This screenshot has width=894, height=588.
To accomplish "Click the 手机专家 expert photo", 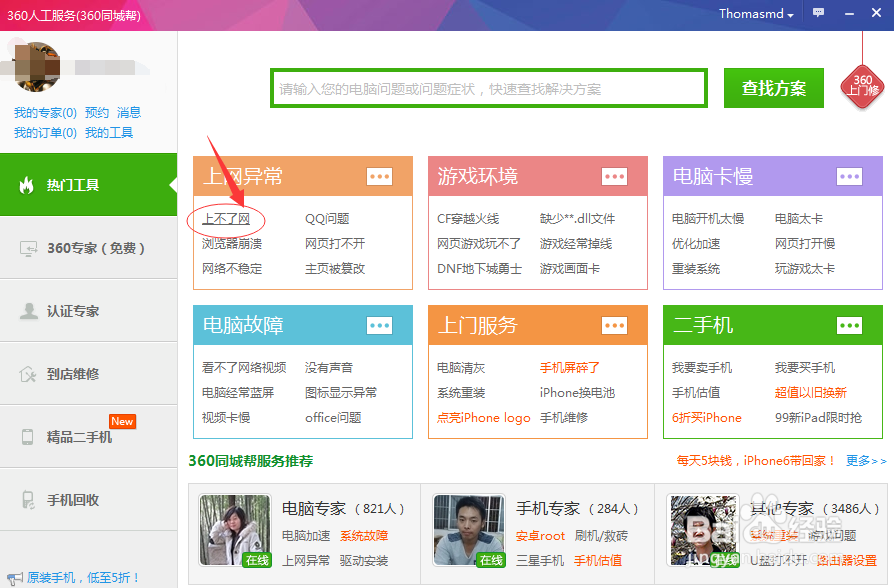I will pos(469,530).
